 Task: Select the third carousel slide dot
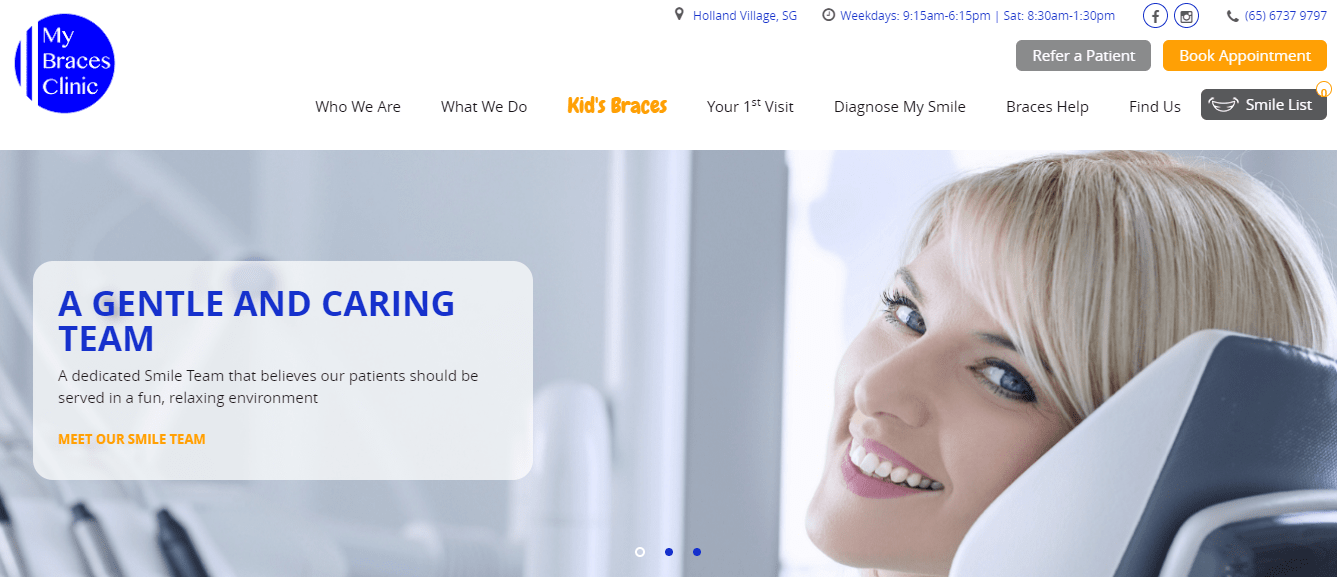(697, 552)
